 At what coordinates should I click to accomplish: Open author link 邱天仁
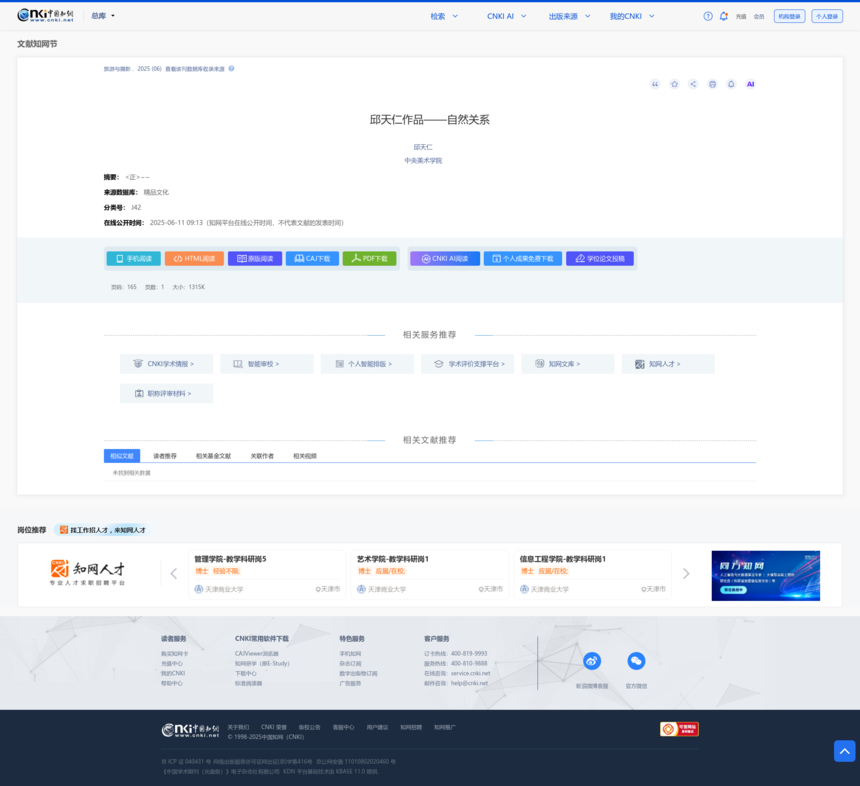[423, 147]
